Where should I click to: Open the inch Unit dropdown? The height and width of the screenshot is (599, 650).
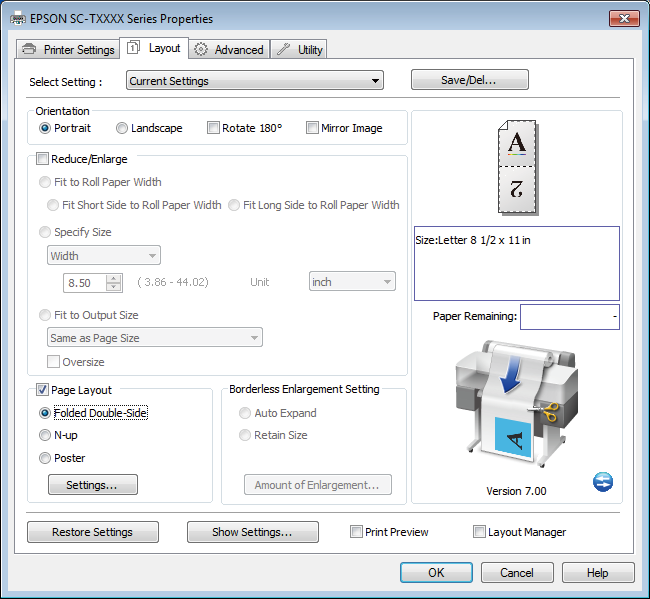(x=352, y=281)
